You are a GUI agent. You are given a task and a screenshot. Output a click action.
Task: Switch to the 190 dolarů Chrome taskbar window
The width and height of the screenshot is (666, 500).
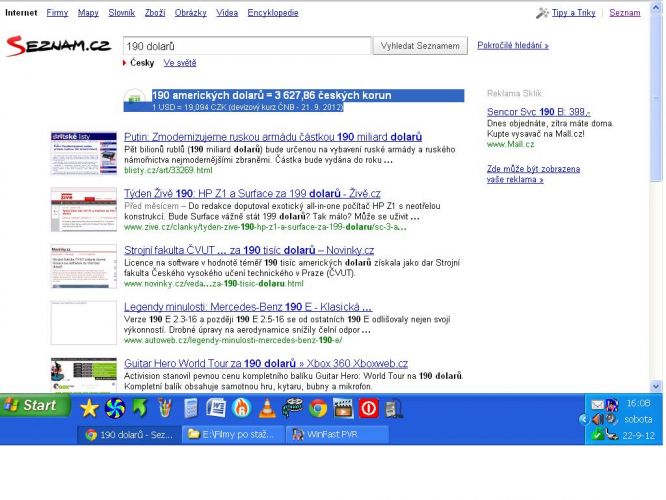click(x=129, y=434)
